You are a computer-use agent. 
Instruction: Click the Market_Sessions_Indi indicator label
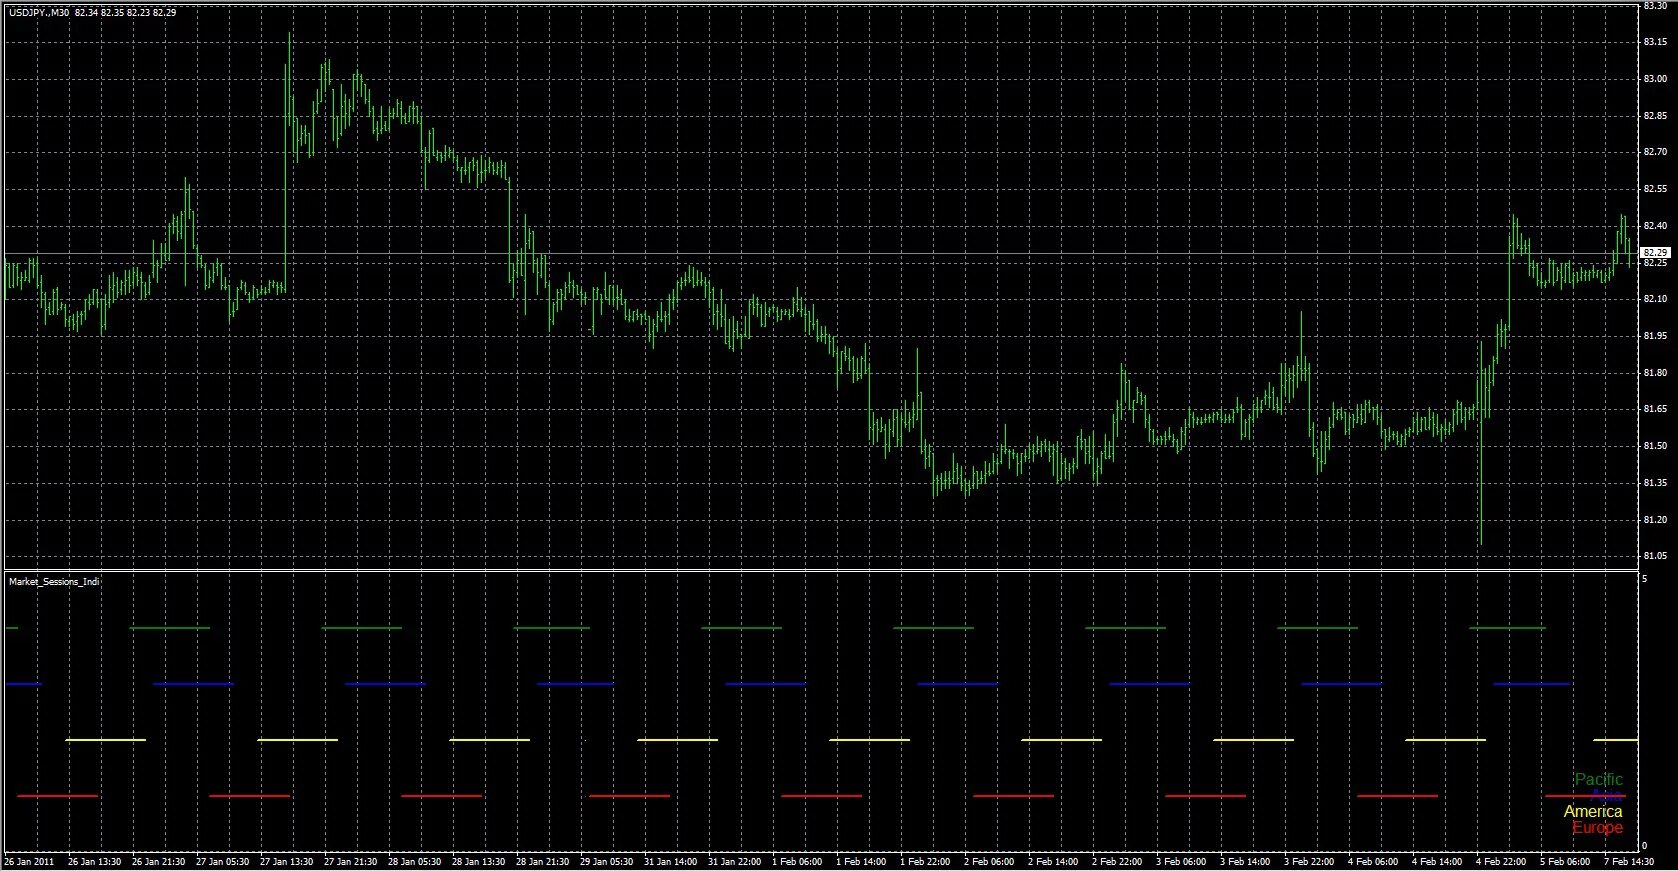tap(54, 581)
